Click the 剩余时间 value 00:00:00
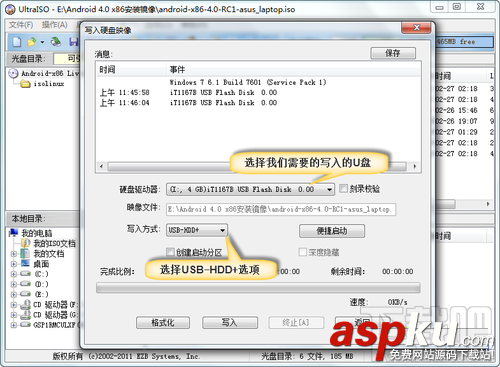 [x=397, y=271]
